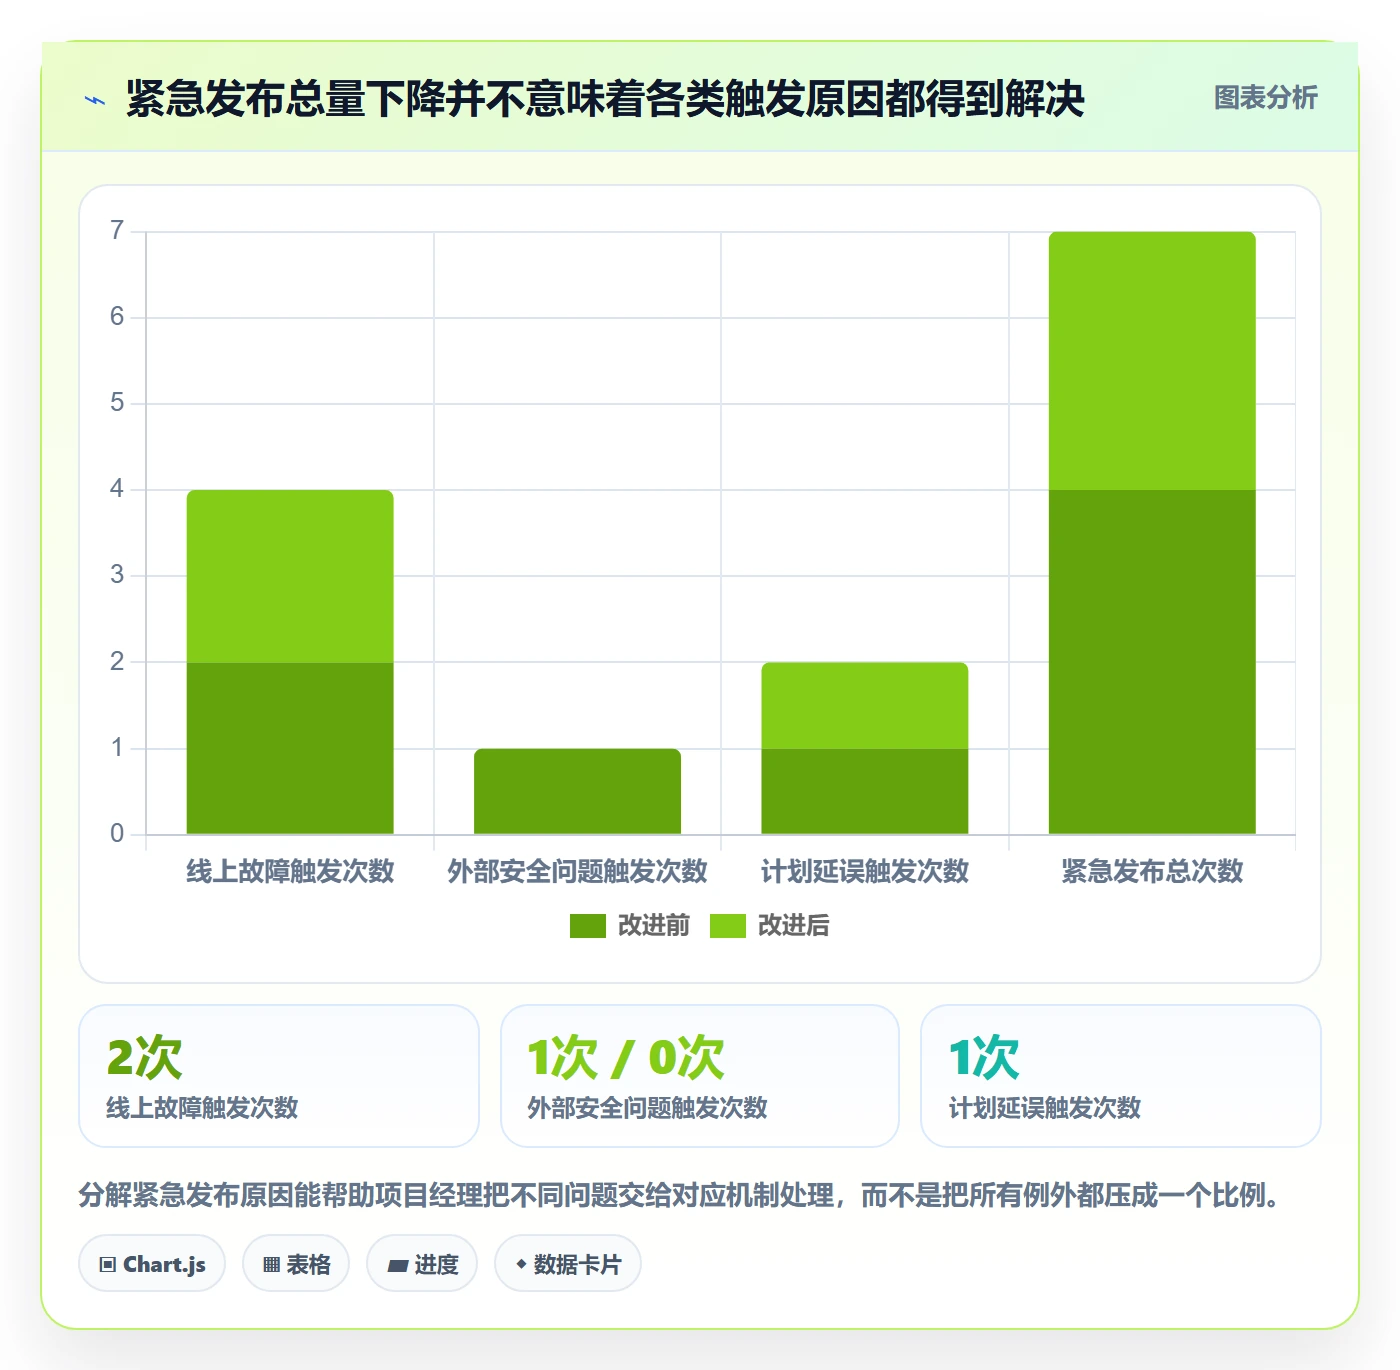Click the 改进前 dark green legend swatch
This screenshot has height=1370, width=1400.
[588, 926]
